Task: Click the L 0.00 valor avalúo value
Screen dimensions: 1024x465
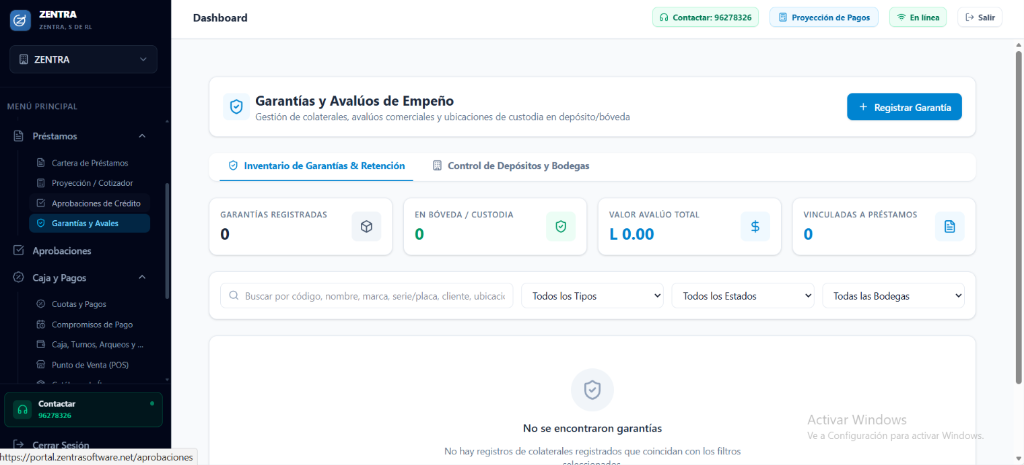Action: [632, 234]
